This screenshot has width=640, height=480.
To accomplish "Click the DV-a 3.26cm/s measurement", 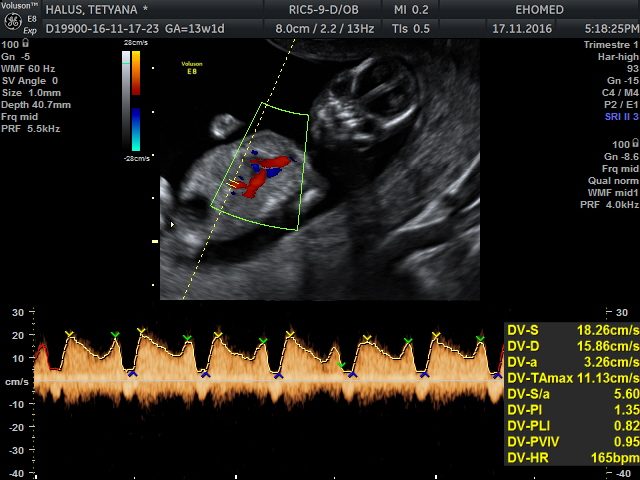I will tap(573, 362).
